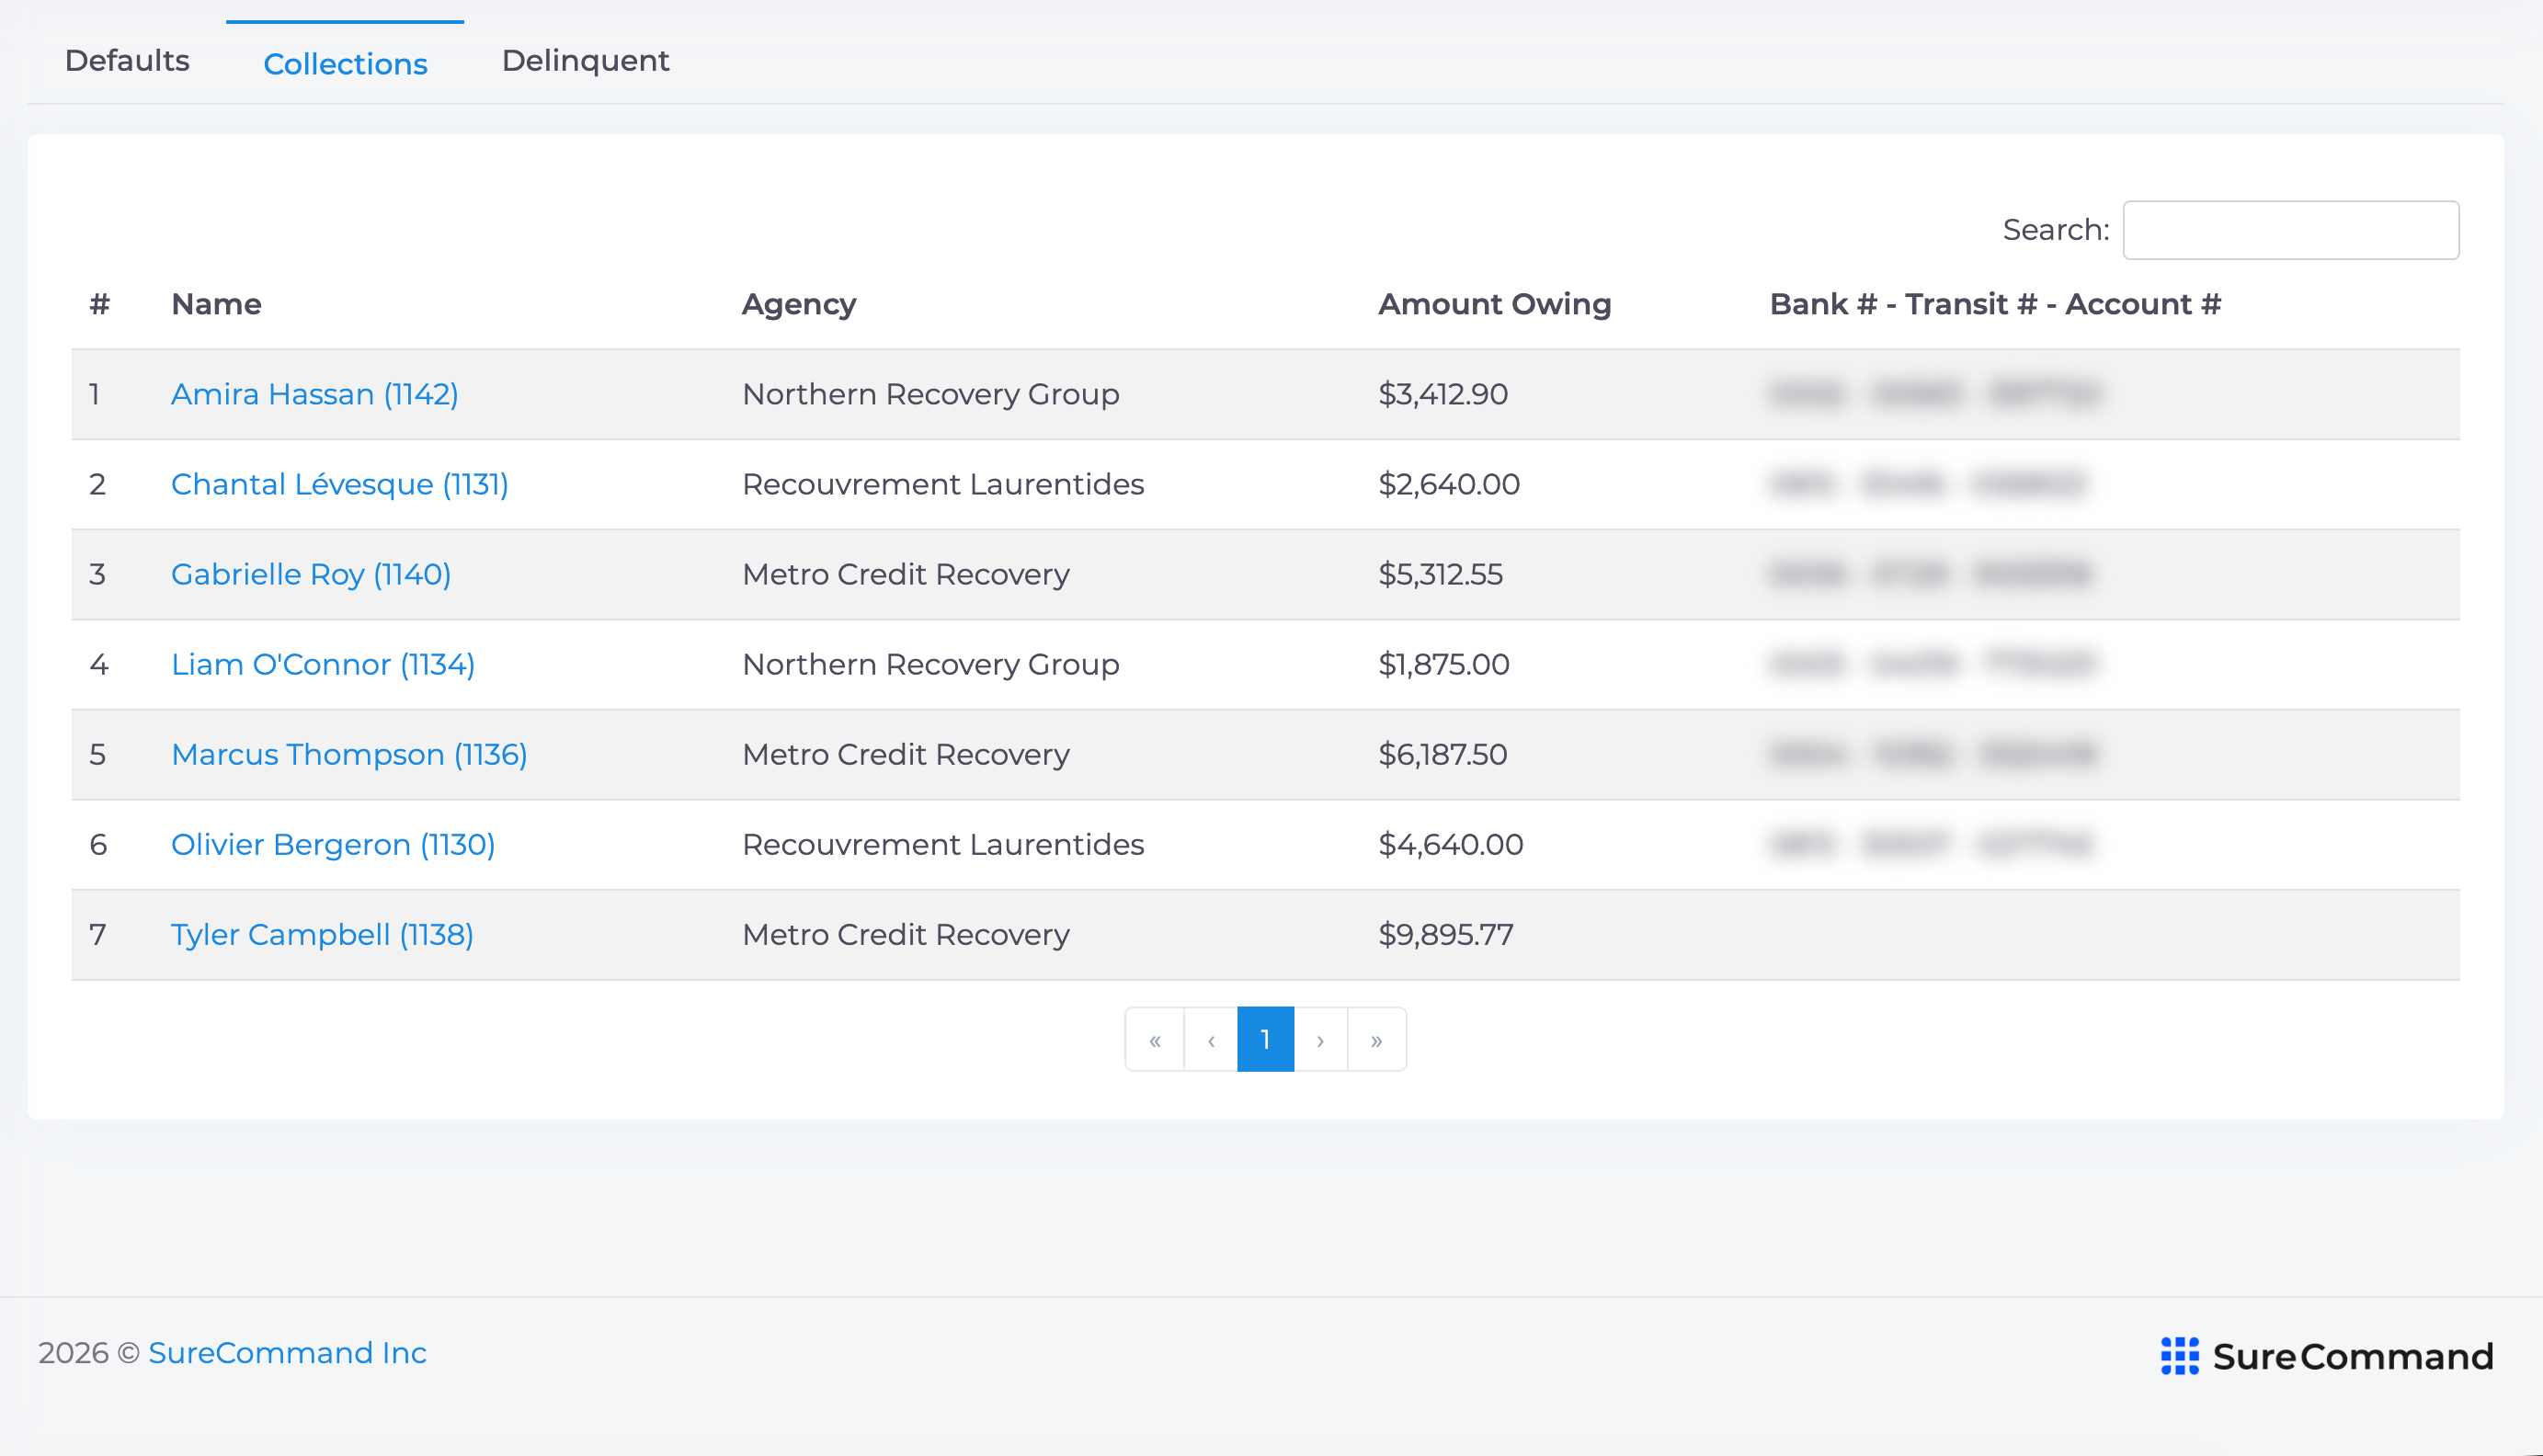Click the $4,640.00 amount cell
The width and height of the screenshot is (2543, 1456).
[x=1451, y=844]
